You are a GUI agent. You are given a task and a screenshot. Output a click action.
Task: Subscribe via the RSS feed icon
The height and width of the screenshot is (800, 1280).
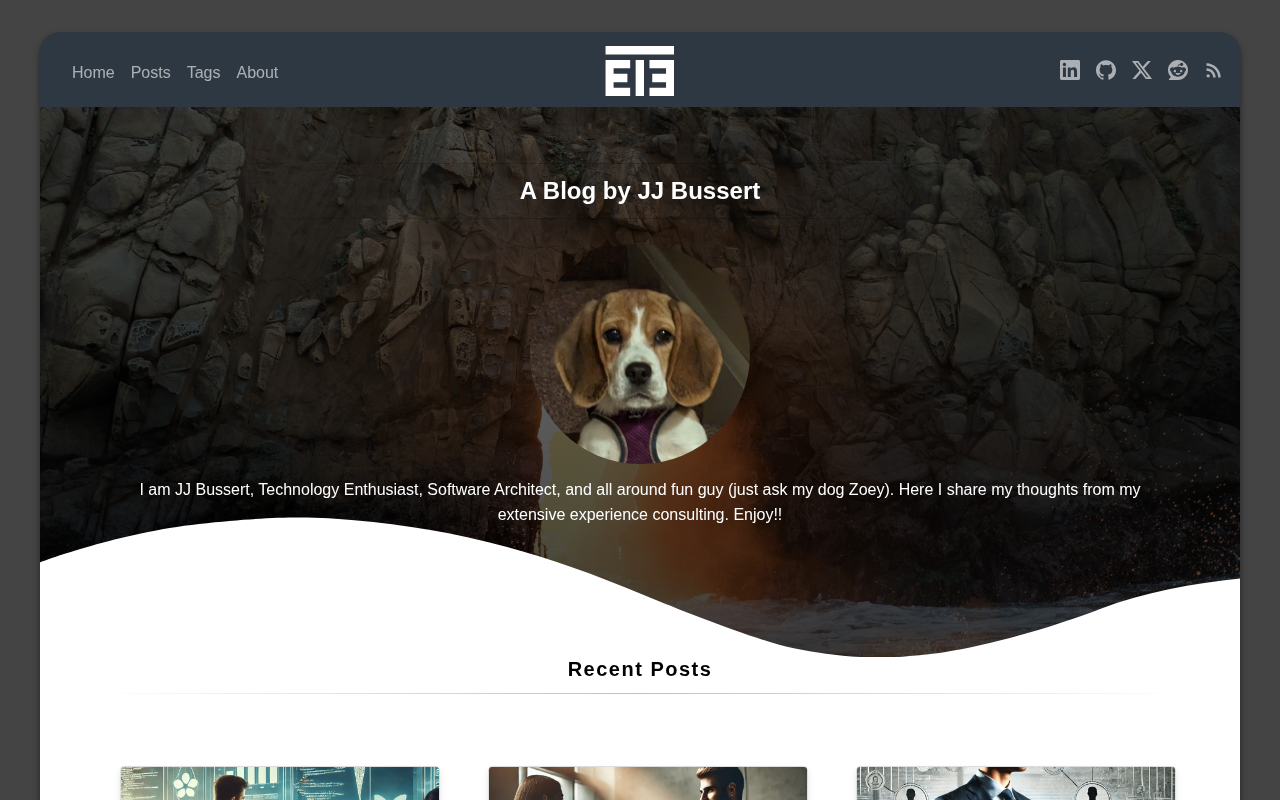(1213, 70)
